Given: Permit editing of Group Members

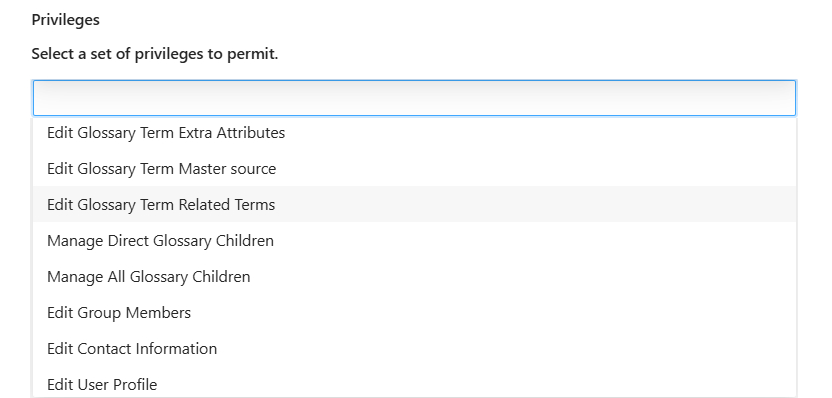Looking at the screenshot, I should click(414, 313).
